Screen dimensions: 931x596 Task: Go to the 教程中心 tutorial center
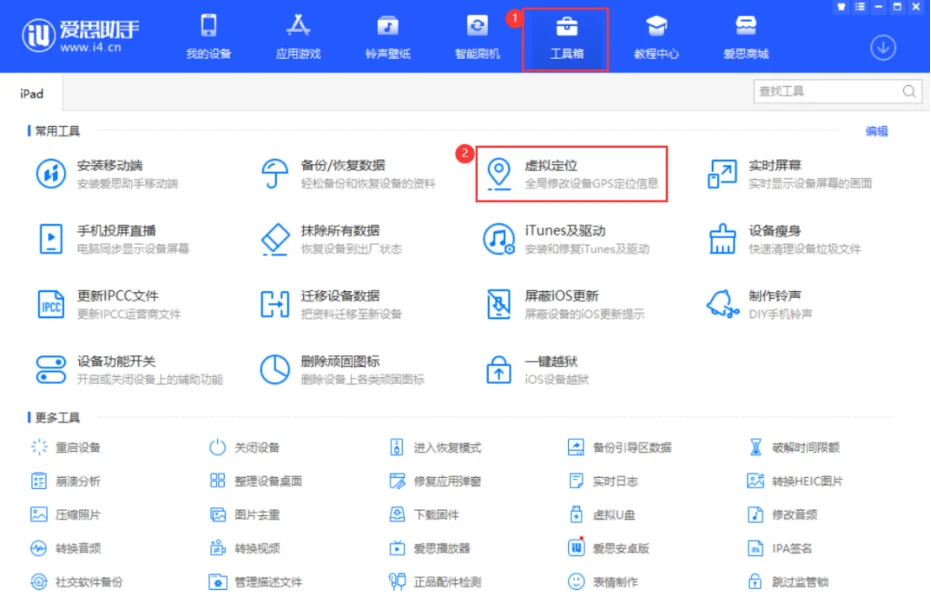656,37
